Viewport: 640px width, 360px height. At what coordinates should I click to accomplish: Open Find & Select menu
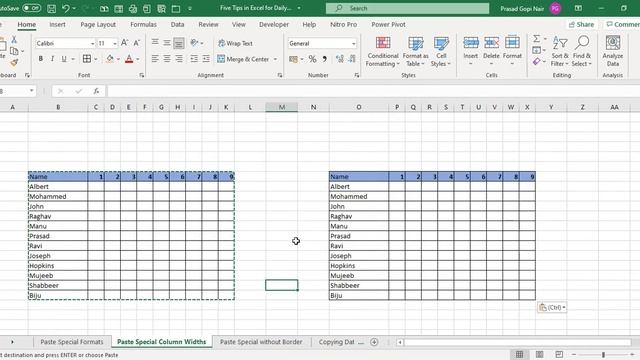coord(582,51)
